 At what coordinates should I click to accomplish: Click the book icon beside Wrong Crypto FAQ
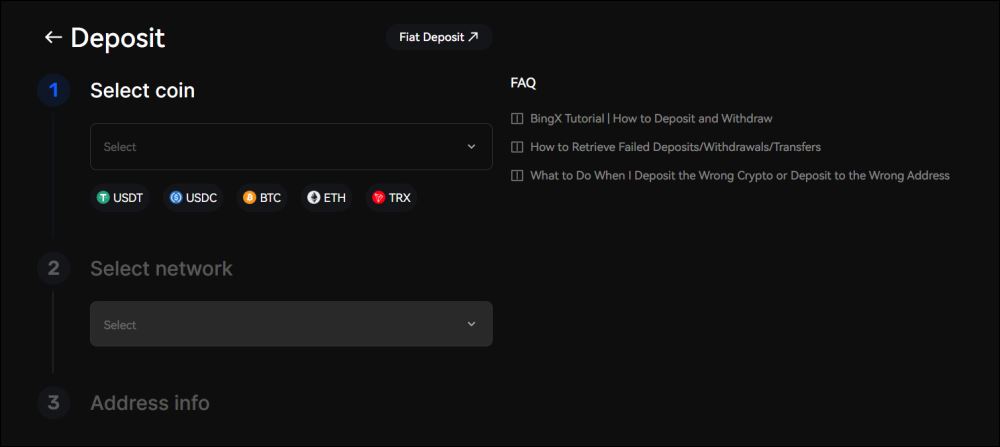click(x=517, y=175)
